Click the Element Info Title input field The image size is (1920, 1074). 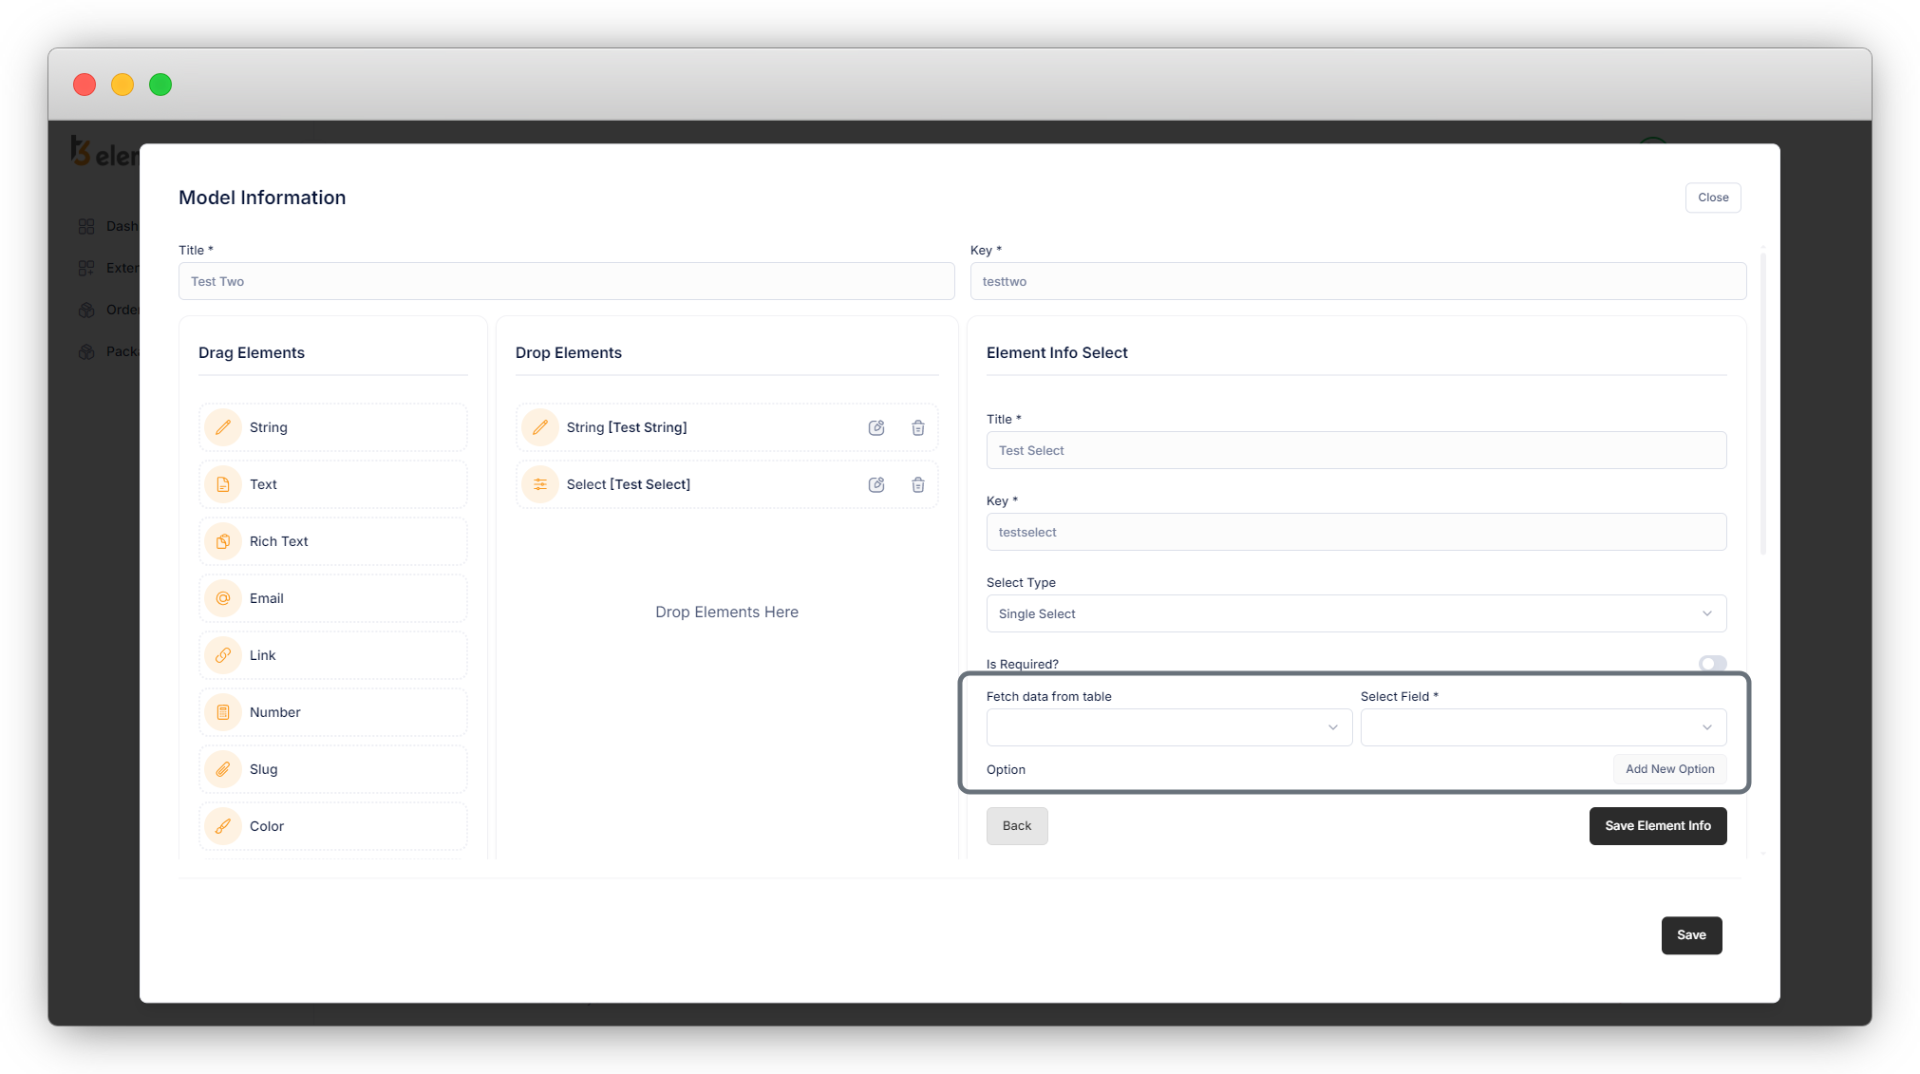(1355, 451)
